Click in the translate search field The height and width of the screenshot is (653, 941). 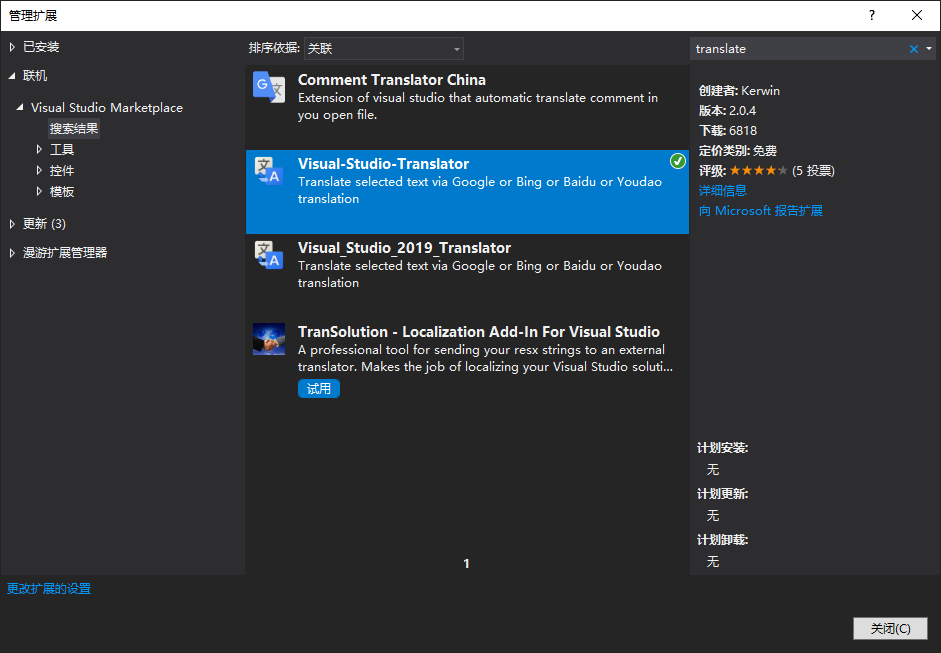[x=798, y=49]
